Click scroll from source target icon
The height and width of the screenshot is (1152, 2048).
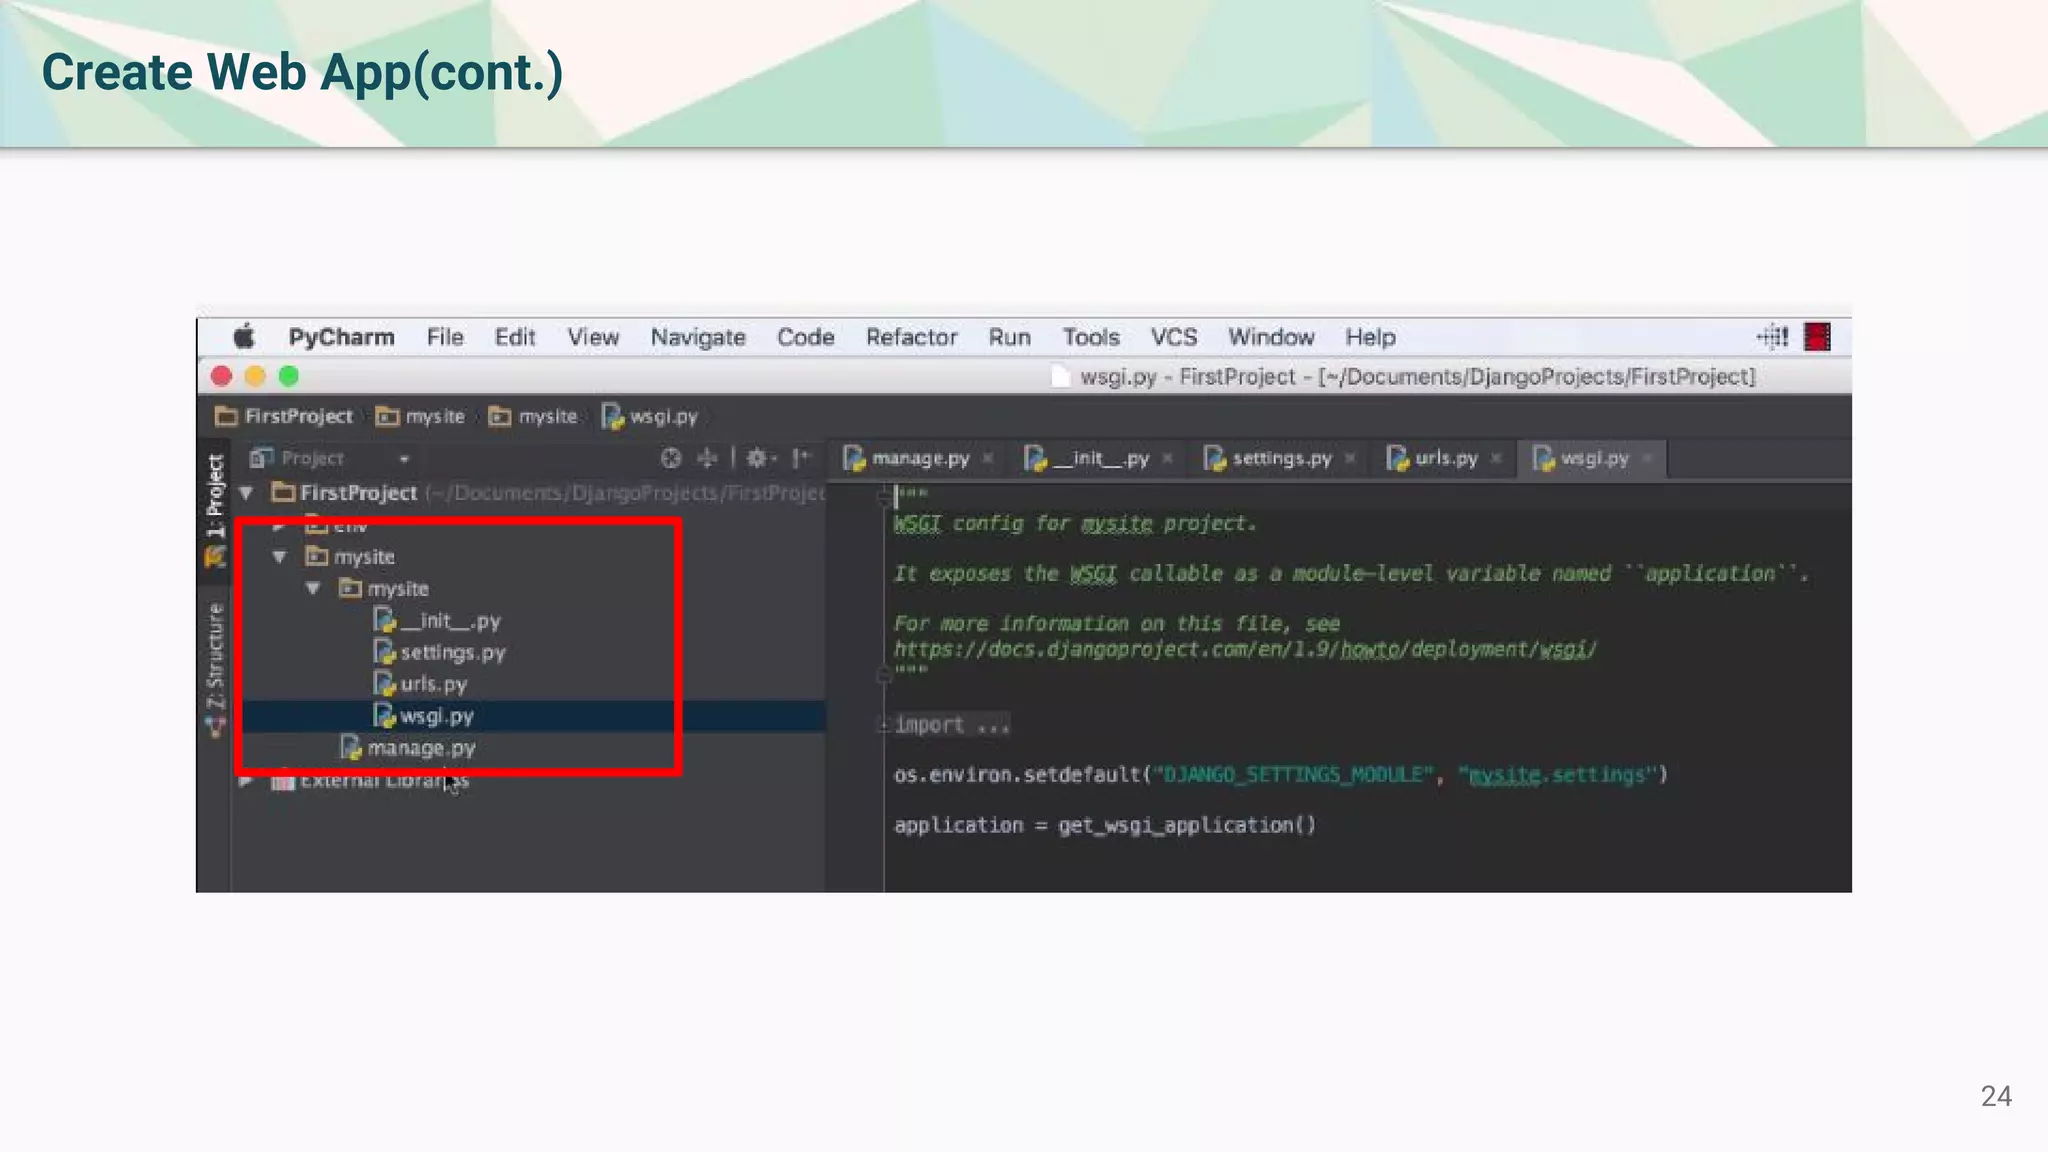point(671,458)
